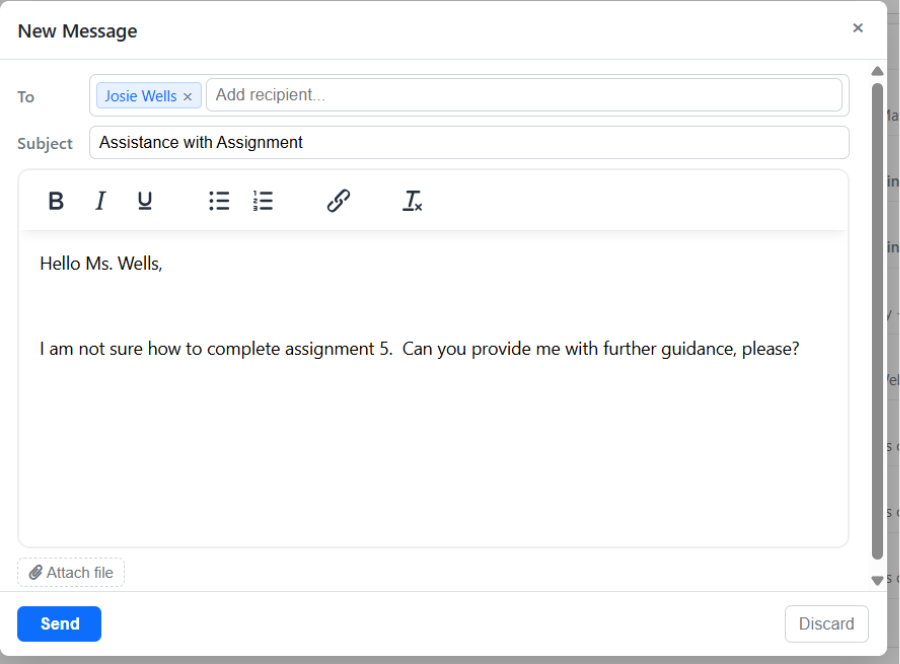Focus the Add recipient field
Image resolution: width=900 pixels, height=664 pixels.
524,95
